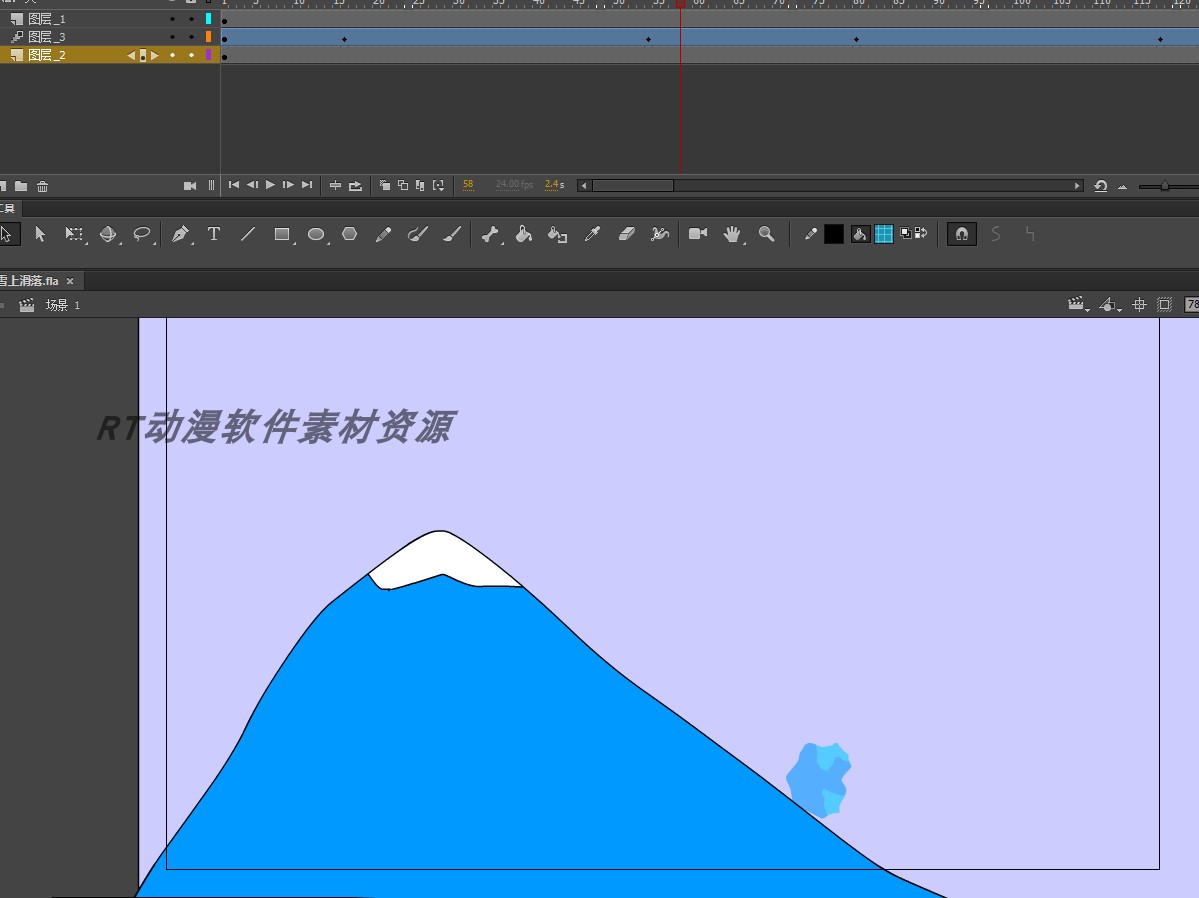Activate the Text tool
The width and height of the screenshot is (1199, 898).
point(213,234)
